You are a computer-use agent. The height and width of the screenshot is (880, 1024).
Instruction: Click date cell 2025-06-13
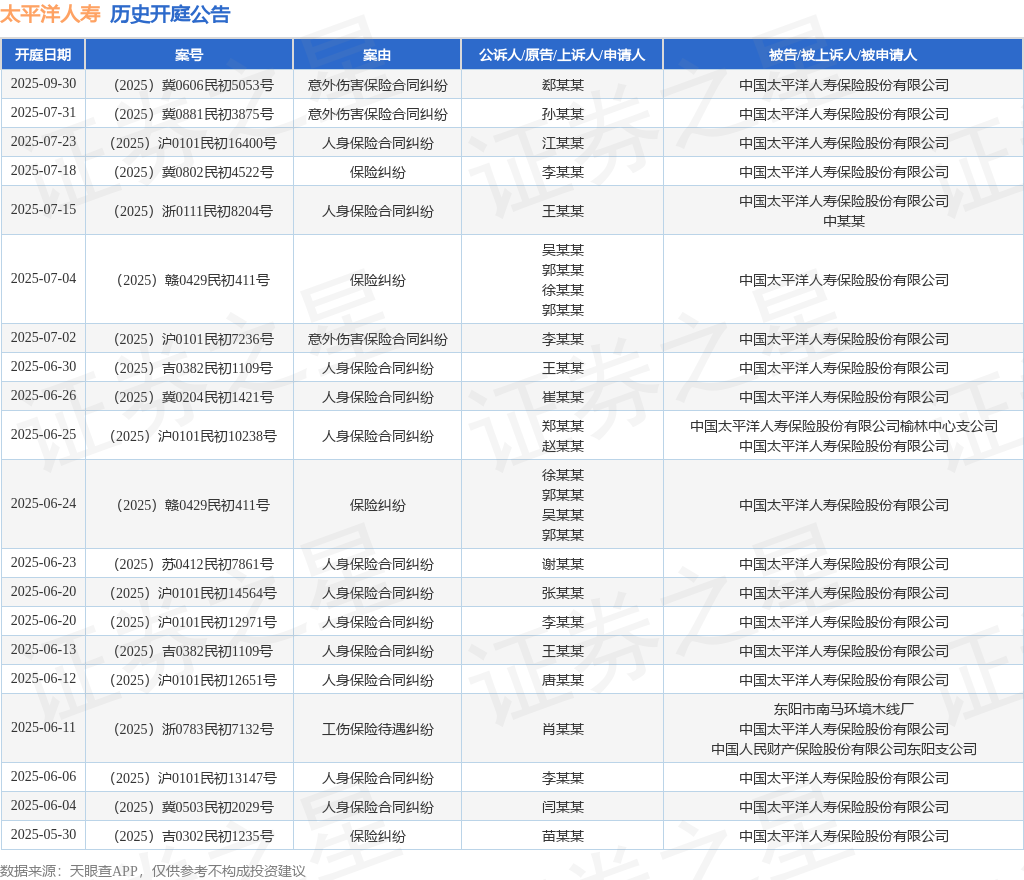pos(43,650)
